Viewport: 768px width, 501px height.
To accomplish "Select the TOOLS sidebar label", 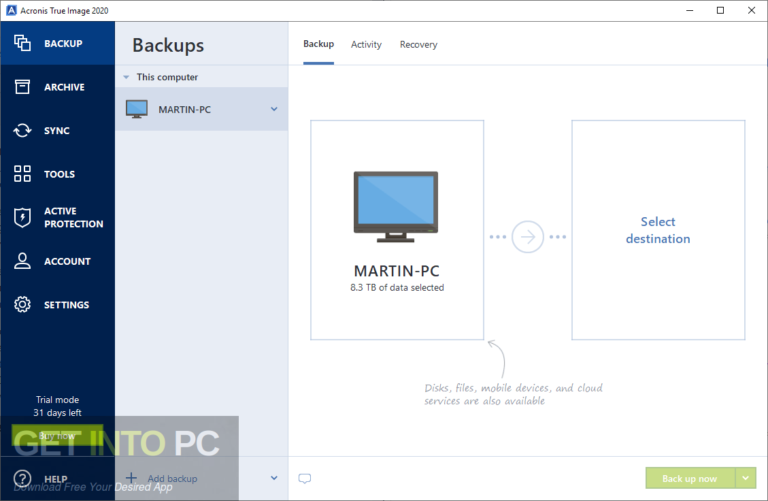I will pyautogui.click(x=59, y=174).
